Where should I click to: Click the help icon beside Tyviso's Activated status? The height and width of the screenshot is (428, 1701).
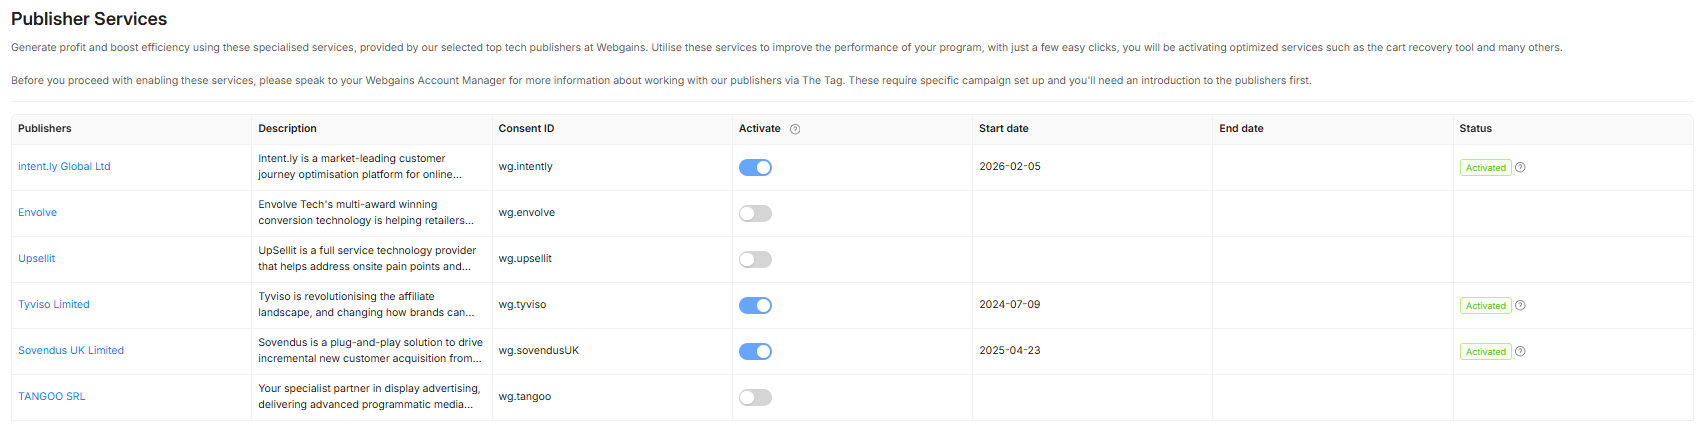pyautogui.click(x=1520, y=305)
